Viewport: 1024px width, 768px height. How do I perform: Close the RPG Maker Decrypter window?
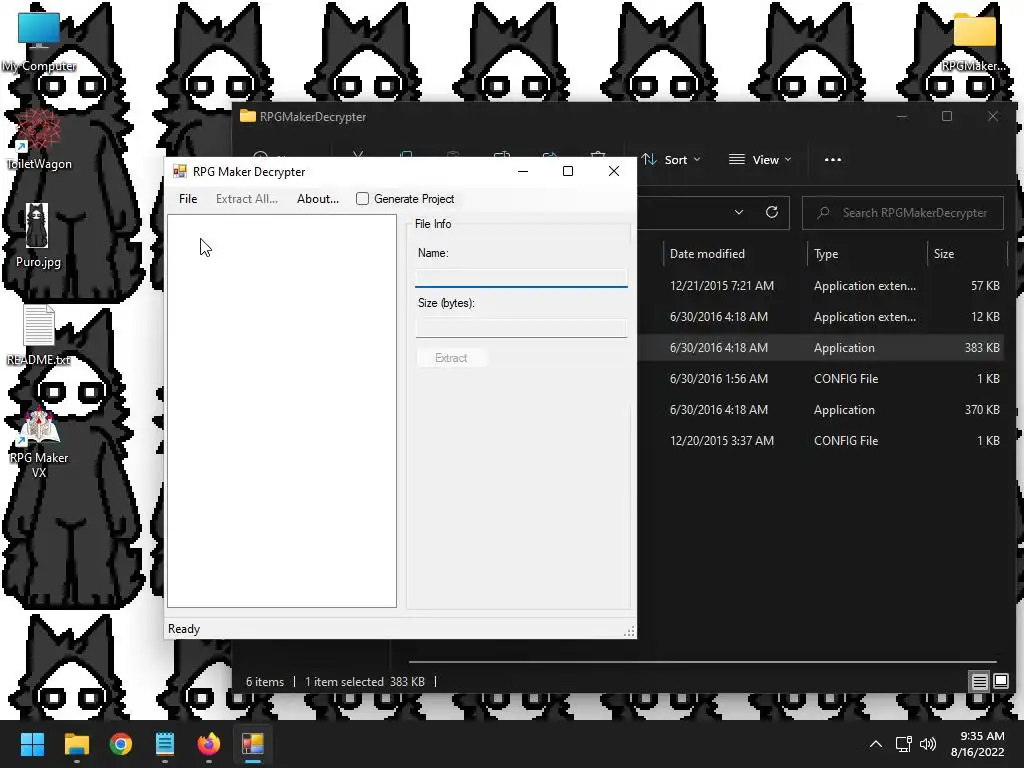click(x=614, y=171)
